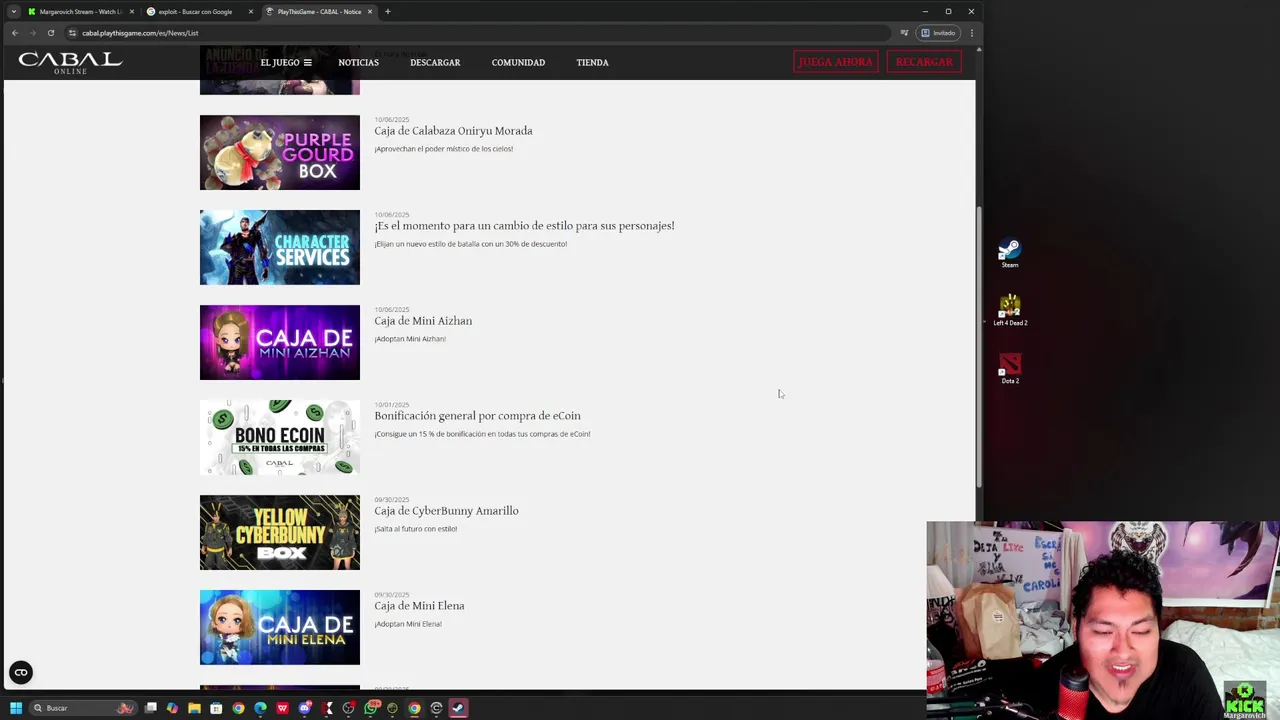Screen dimensions: 1280x720
Task: Click the page vertical scrollbar
Action: [979, 348]
